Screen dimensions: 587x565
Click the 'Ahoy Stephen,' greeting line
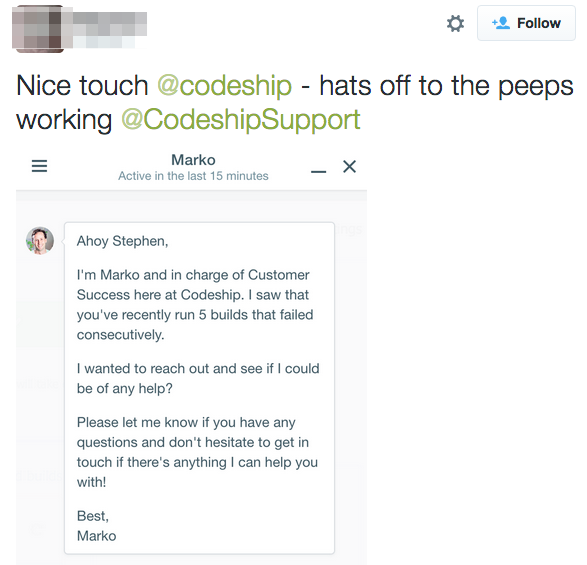[122, 241]
